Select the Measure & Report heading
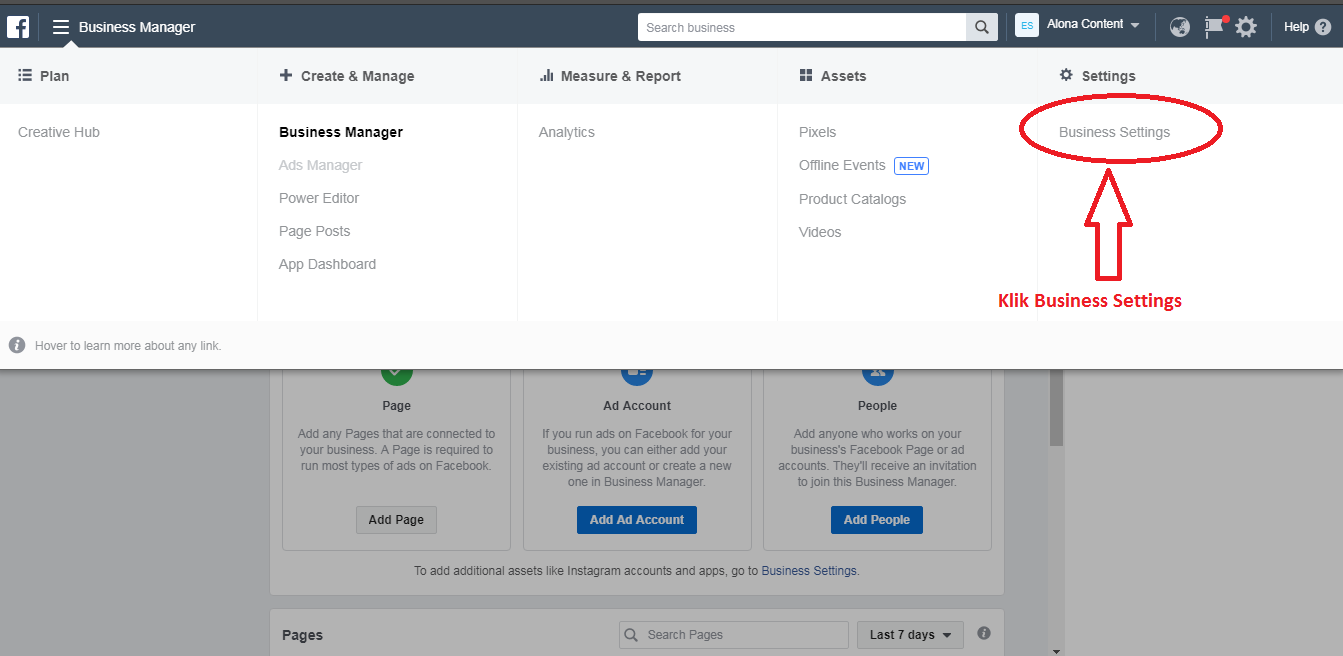1343x656 pixels. click(610, 76)
